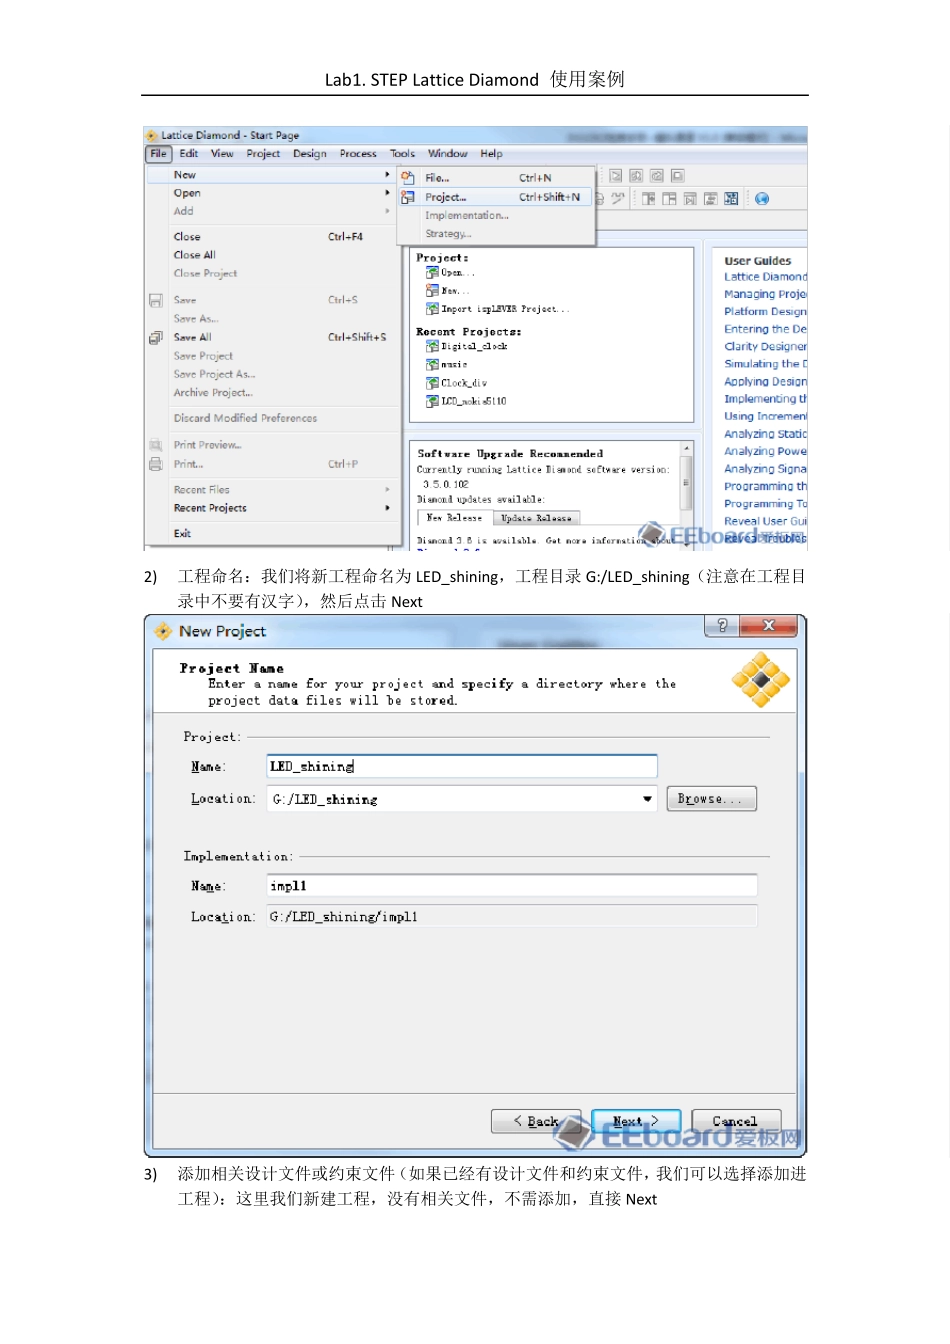Click the help globe icon in toolbar
The image size is (950, 1344).
(x=762, y=199)
